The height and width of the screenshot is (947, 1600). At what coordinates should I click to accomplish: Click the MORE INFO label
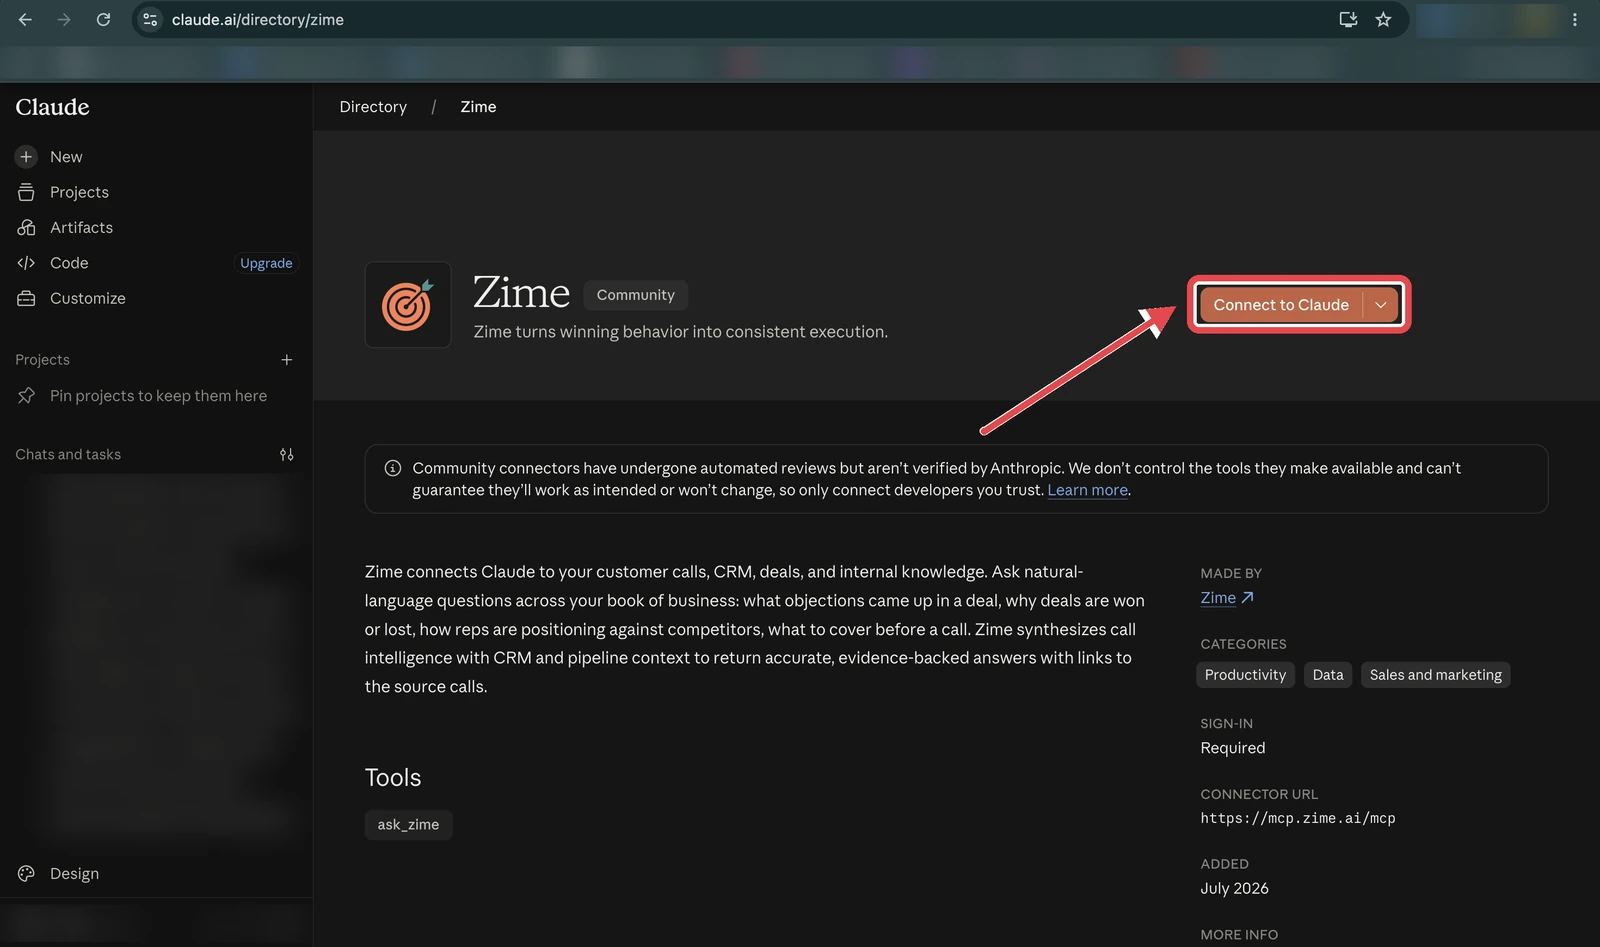[x=1239, y=935]
